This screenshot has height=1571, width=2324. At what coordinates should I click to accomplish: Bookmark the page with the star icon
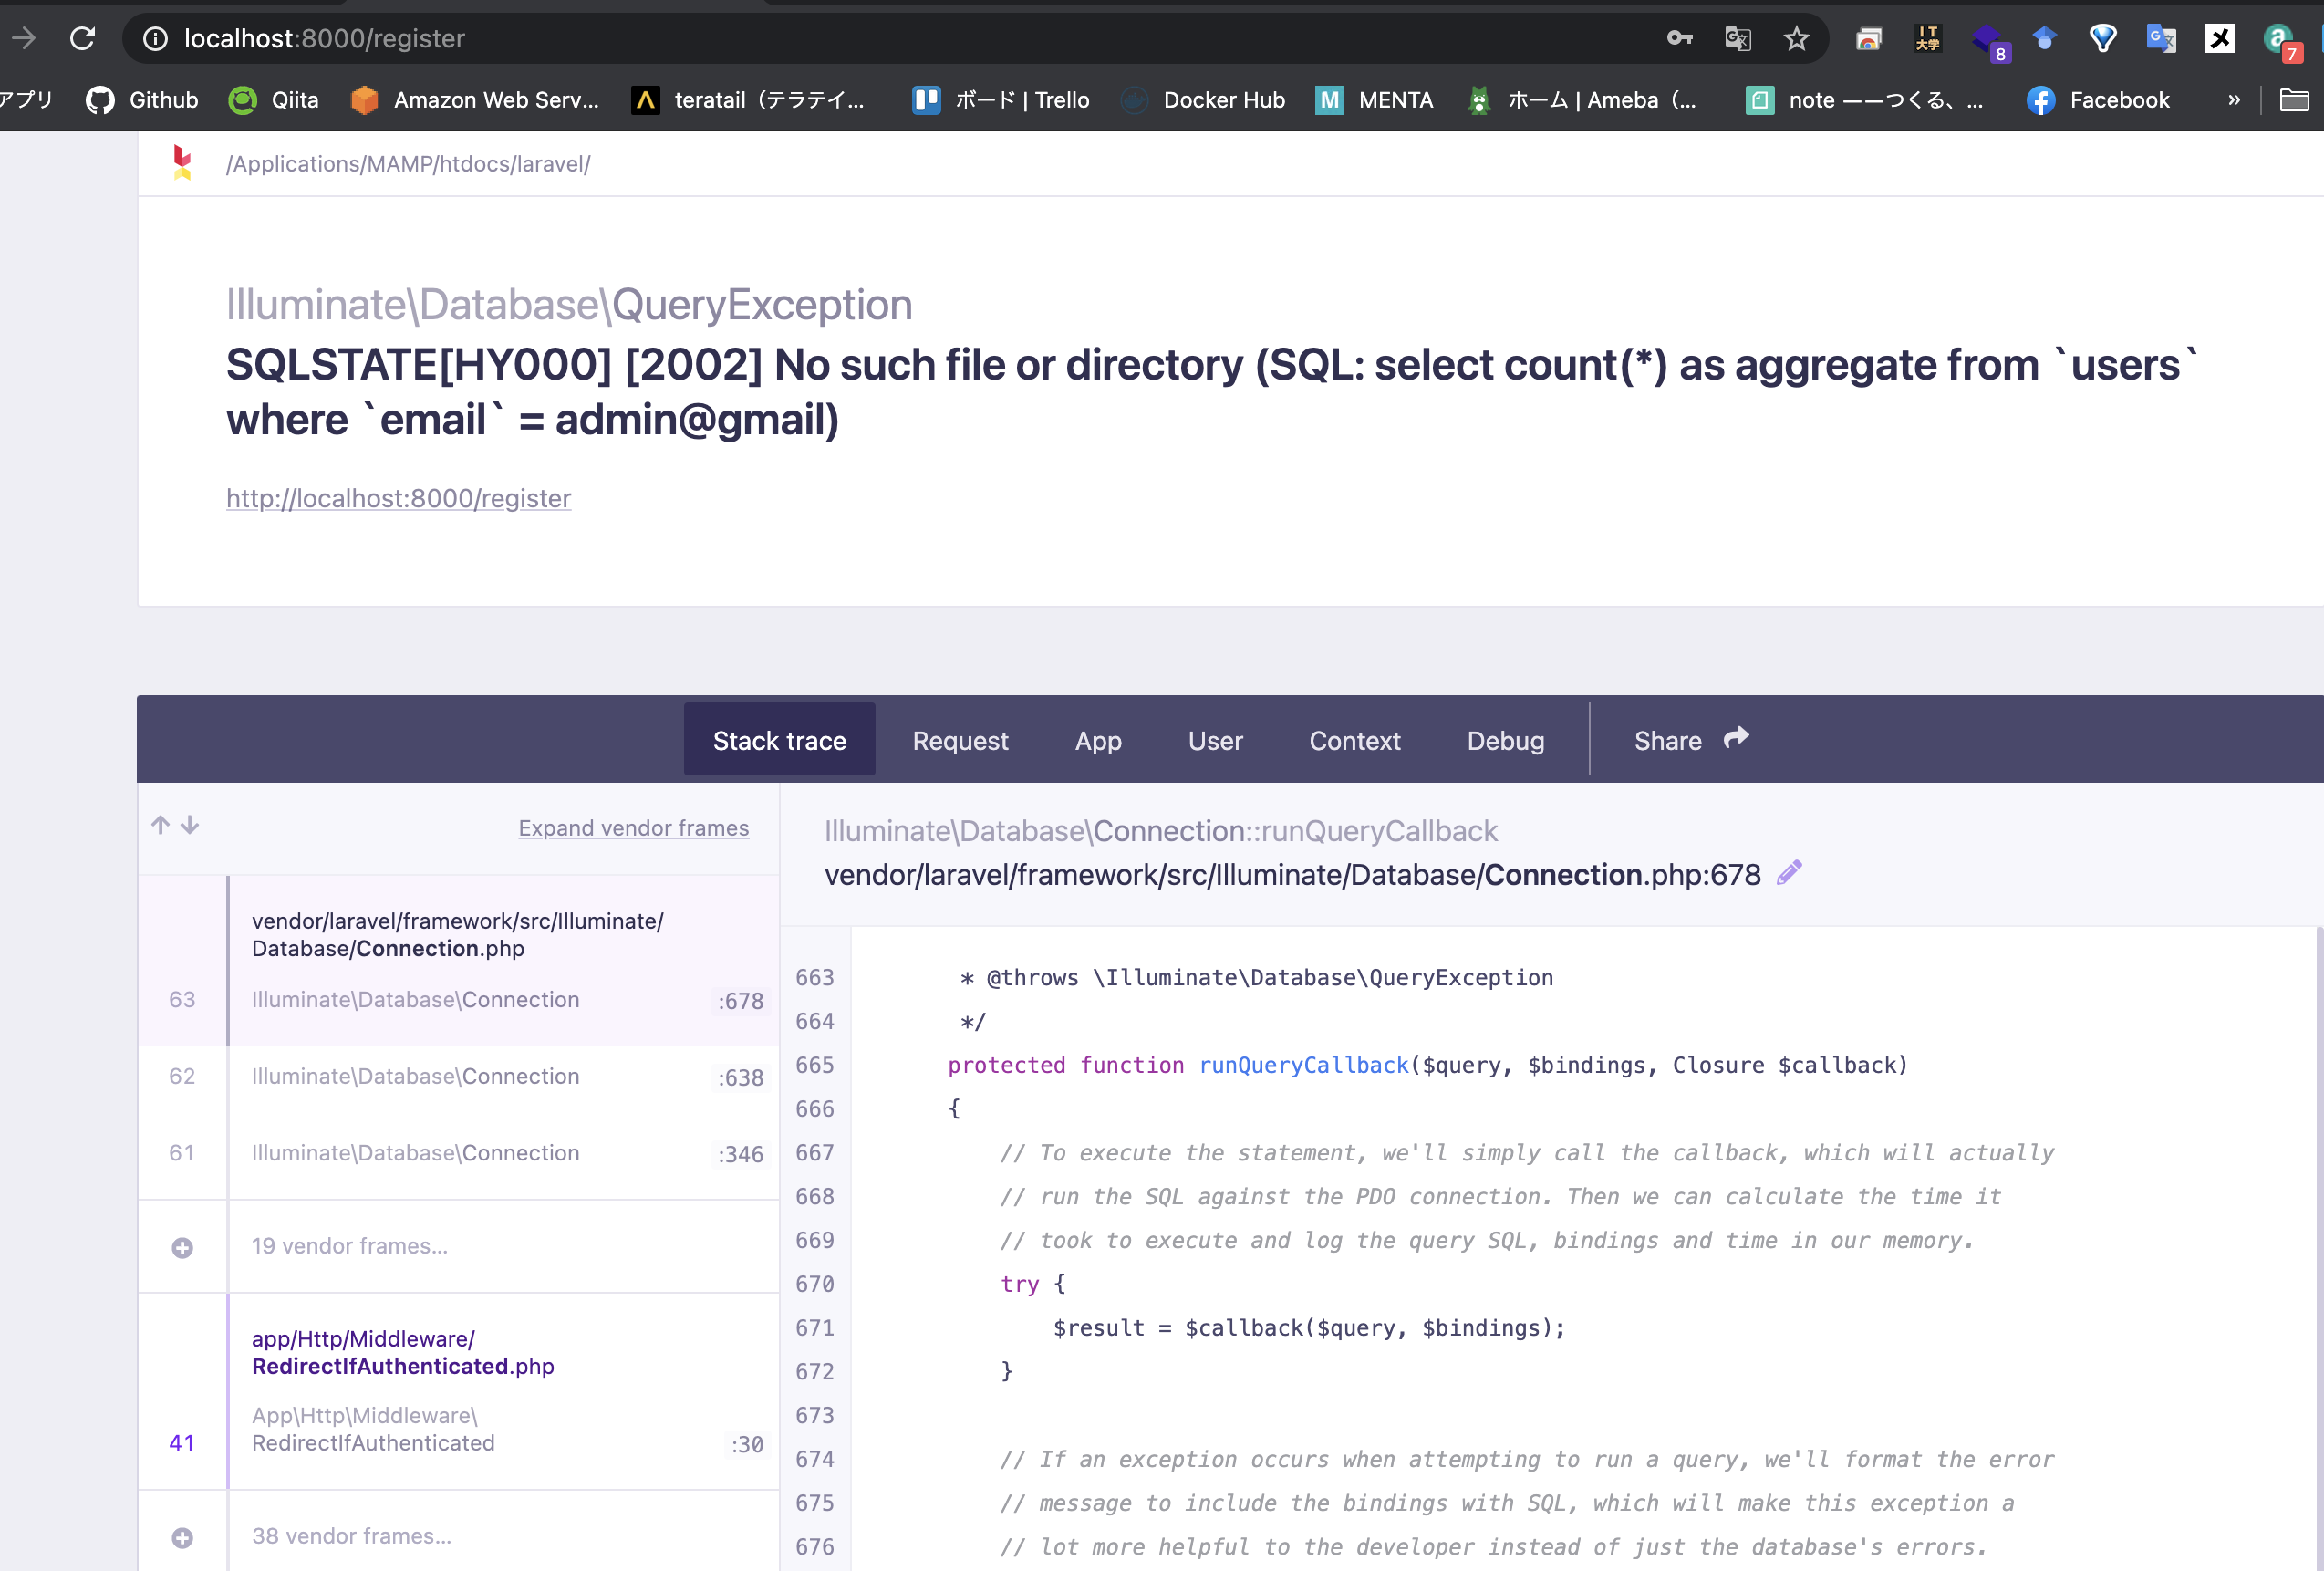click(1796, 39)
